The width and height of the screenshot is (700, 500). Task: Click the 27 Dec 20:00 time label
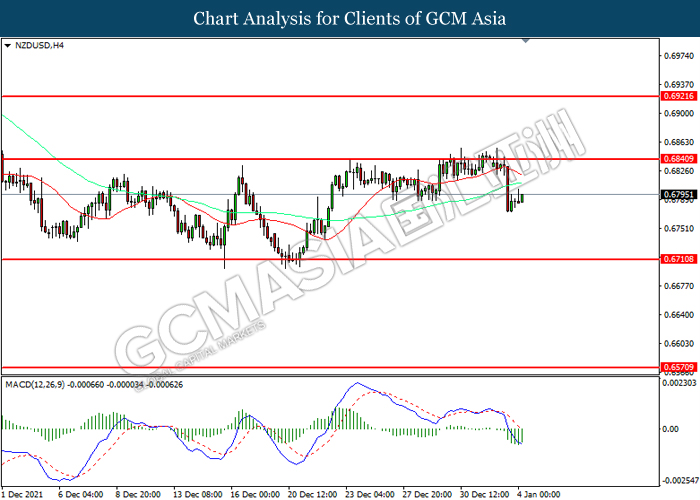(427, 494)
